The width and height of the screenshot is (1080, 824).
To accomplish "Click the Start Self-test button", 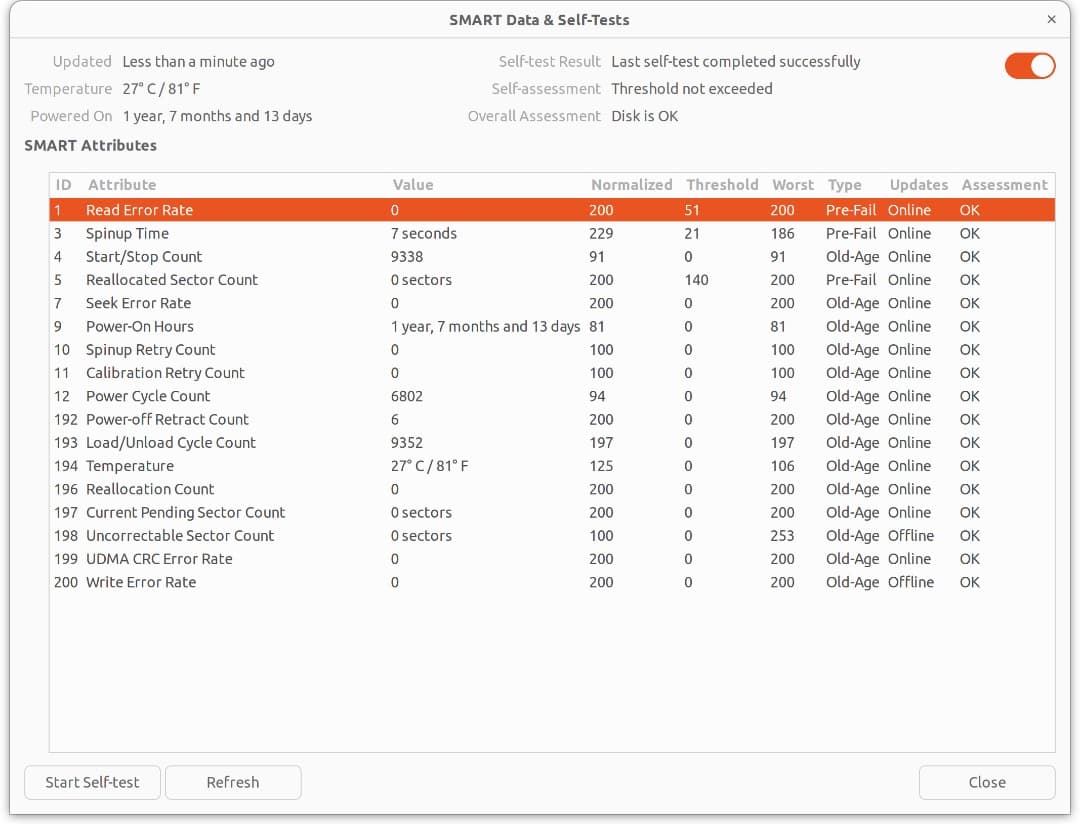I will (92, 782).
